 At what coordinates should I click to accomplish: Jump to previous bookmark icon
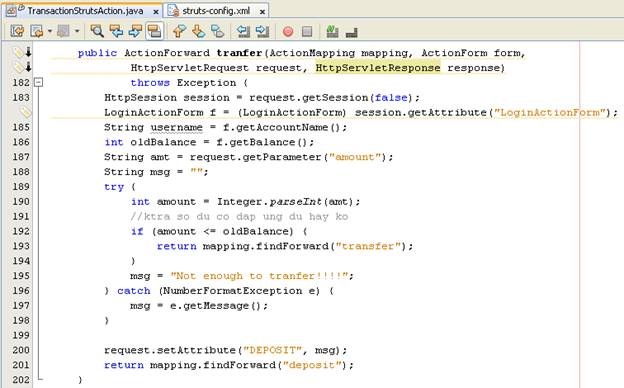click(x=179, y=31)
